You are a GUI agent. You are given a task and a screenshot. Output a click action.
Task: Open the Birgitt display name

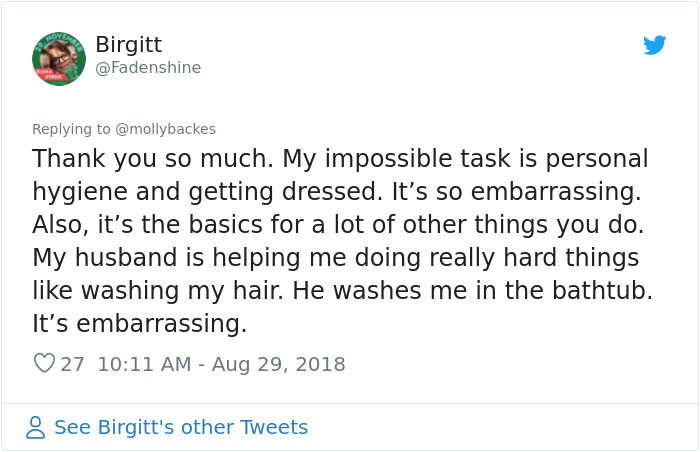coord(129,44)
